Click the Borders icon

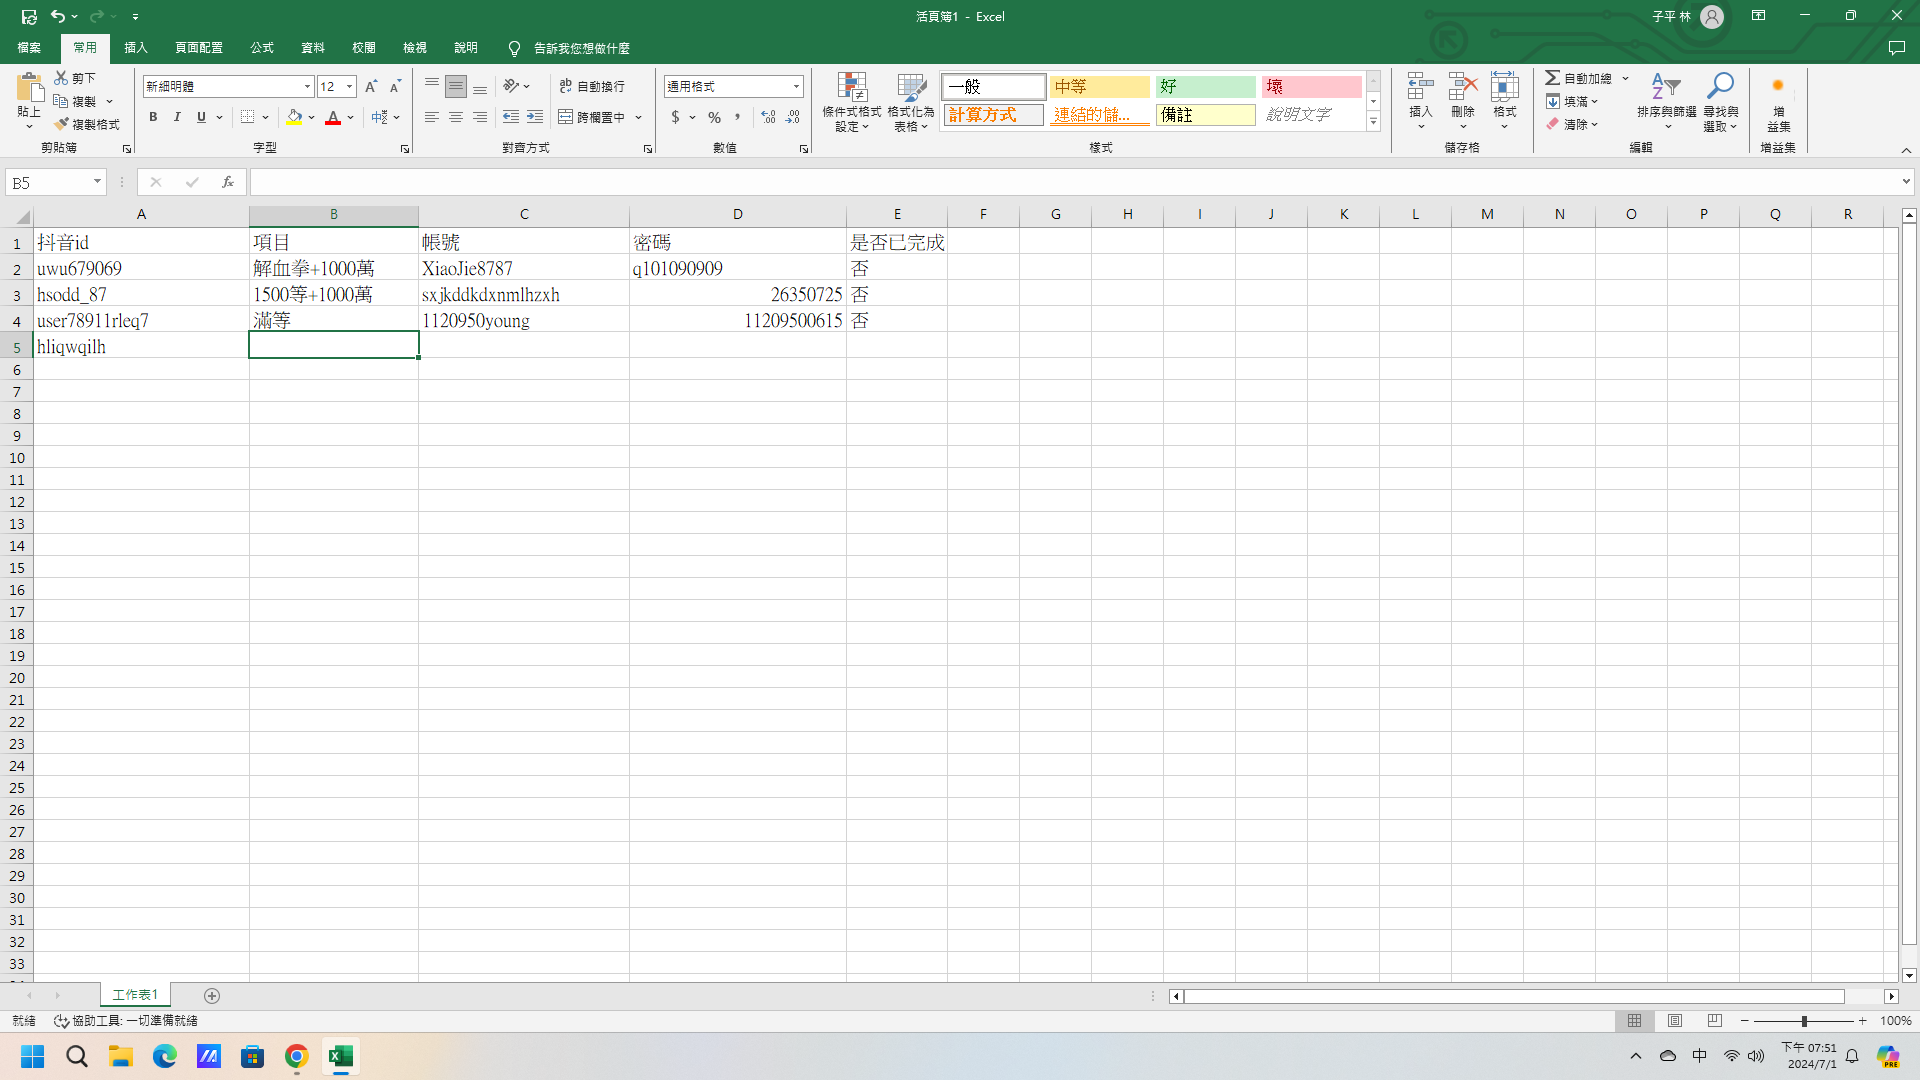247,117
